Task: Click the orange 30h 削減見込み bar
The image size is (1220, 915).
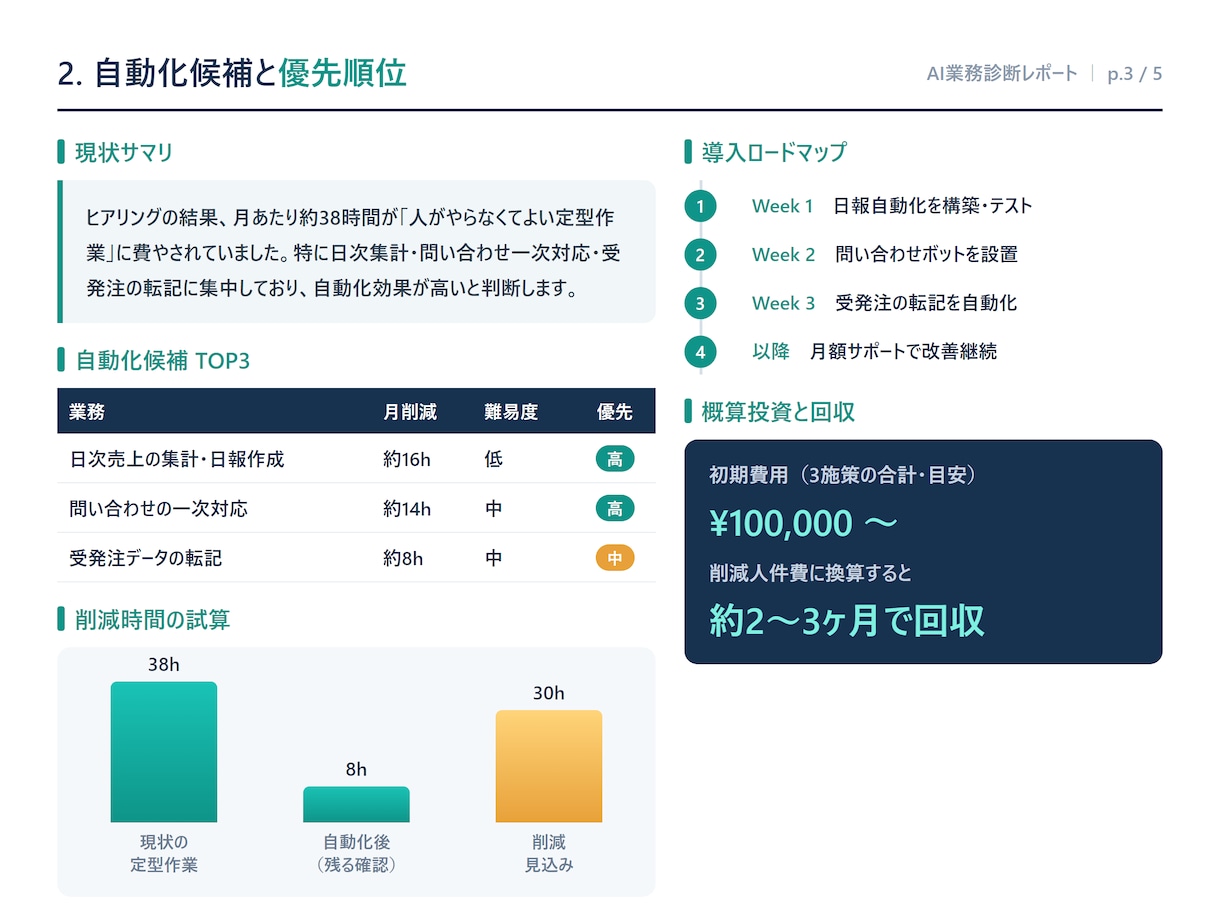Action: tap(549, 767)
